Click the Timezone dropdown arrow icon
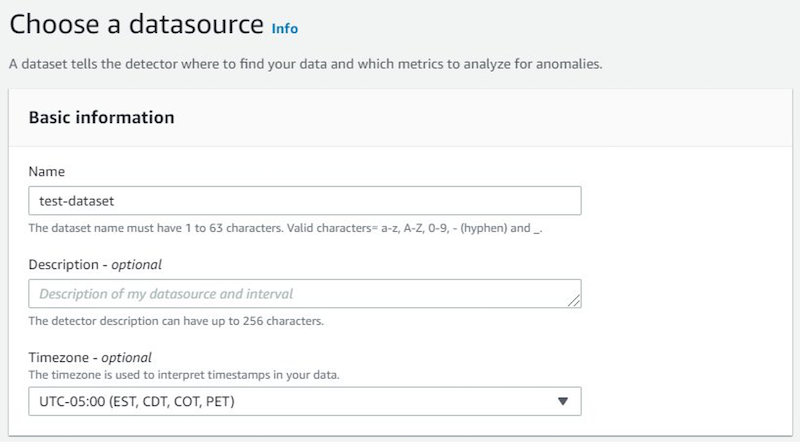800x444 pixels. point(562,401)
